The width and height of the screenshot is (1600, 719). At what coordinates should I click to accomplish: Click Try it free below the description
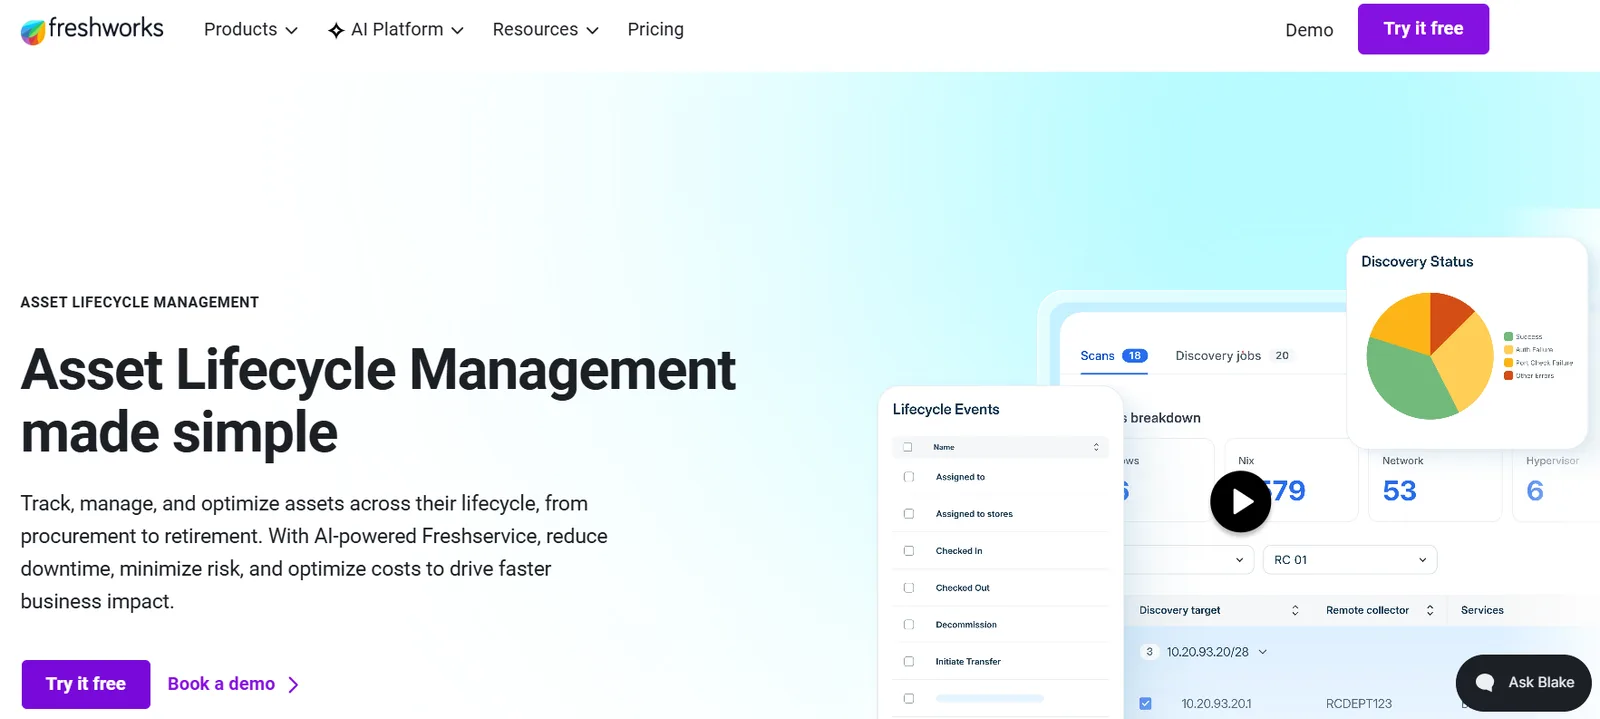[86, 684]
